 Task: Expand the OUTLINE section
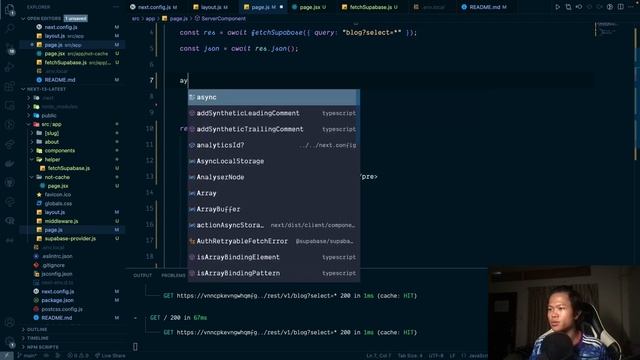(x=37, y=329)
